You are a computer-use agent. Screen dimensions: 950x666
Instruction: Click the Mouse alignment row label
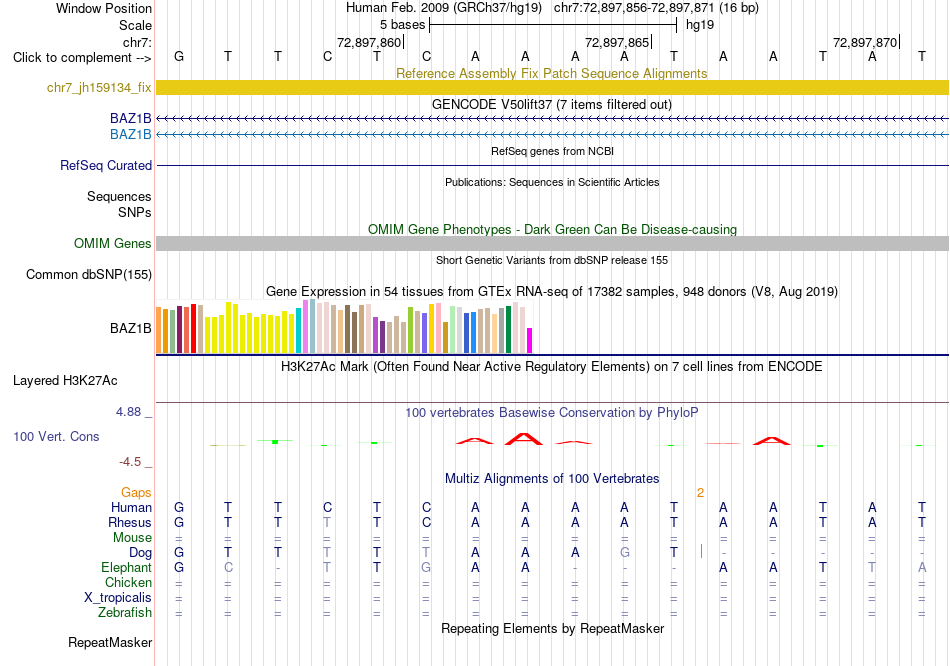pos(132,538)
